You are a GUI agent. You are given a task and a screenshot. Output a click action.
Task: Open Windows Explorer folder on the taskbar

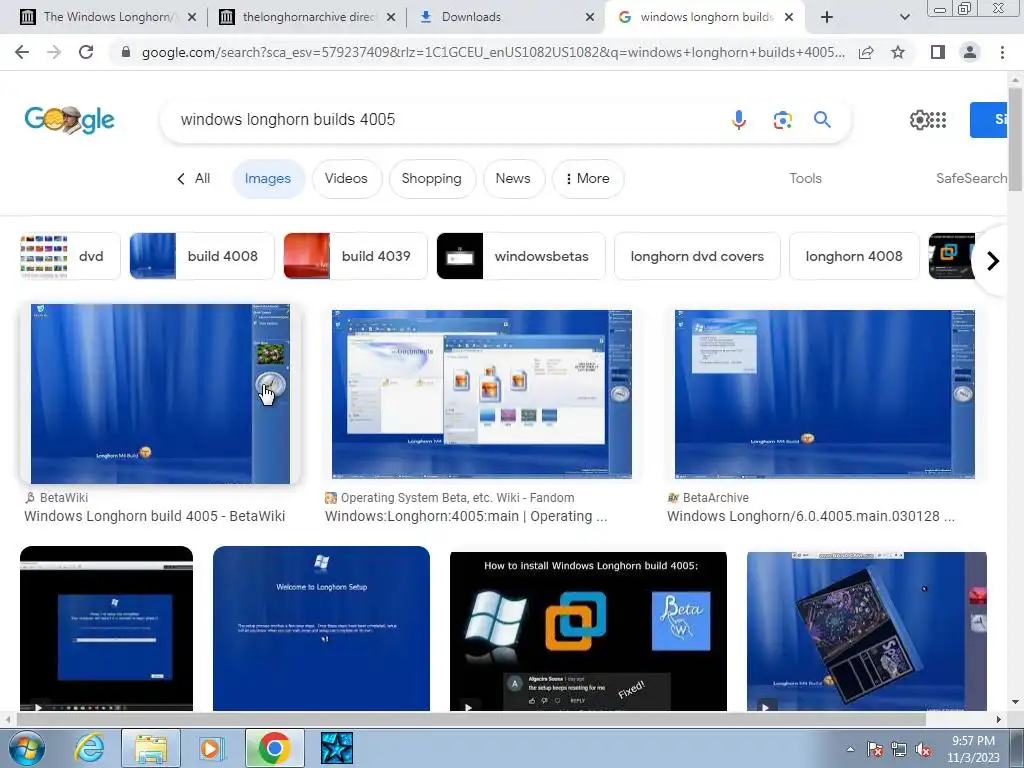pyautogui.click(x=151, y=748)
